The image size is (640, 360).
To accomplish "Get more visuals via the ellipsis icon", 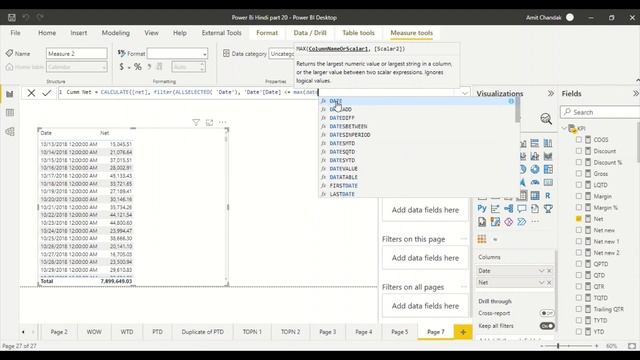I will 535,222.
